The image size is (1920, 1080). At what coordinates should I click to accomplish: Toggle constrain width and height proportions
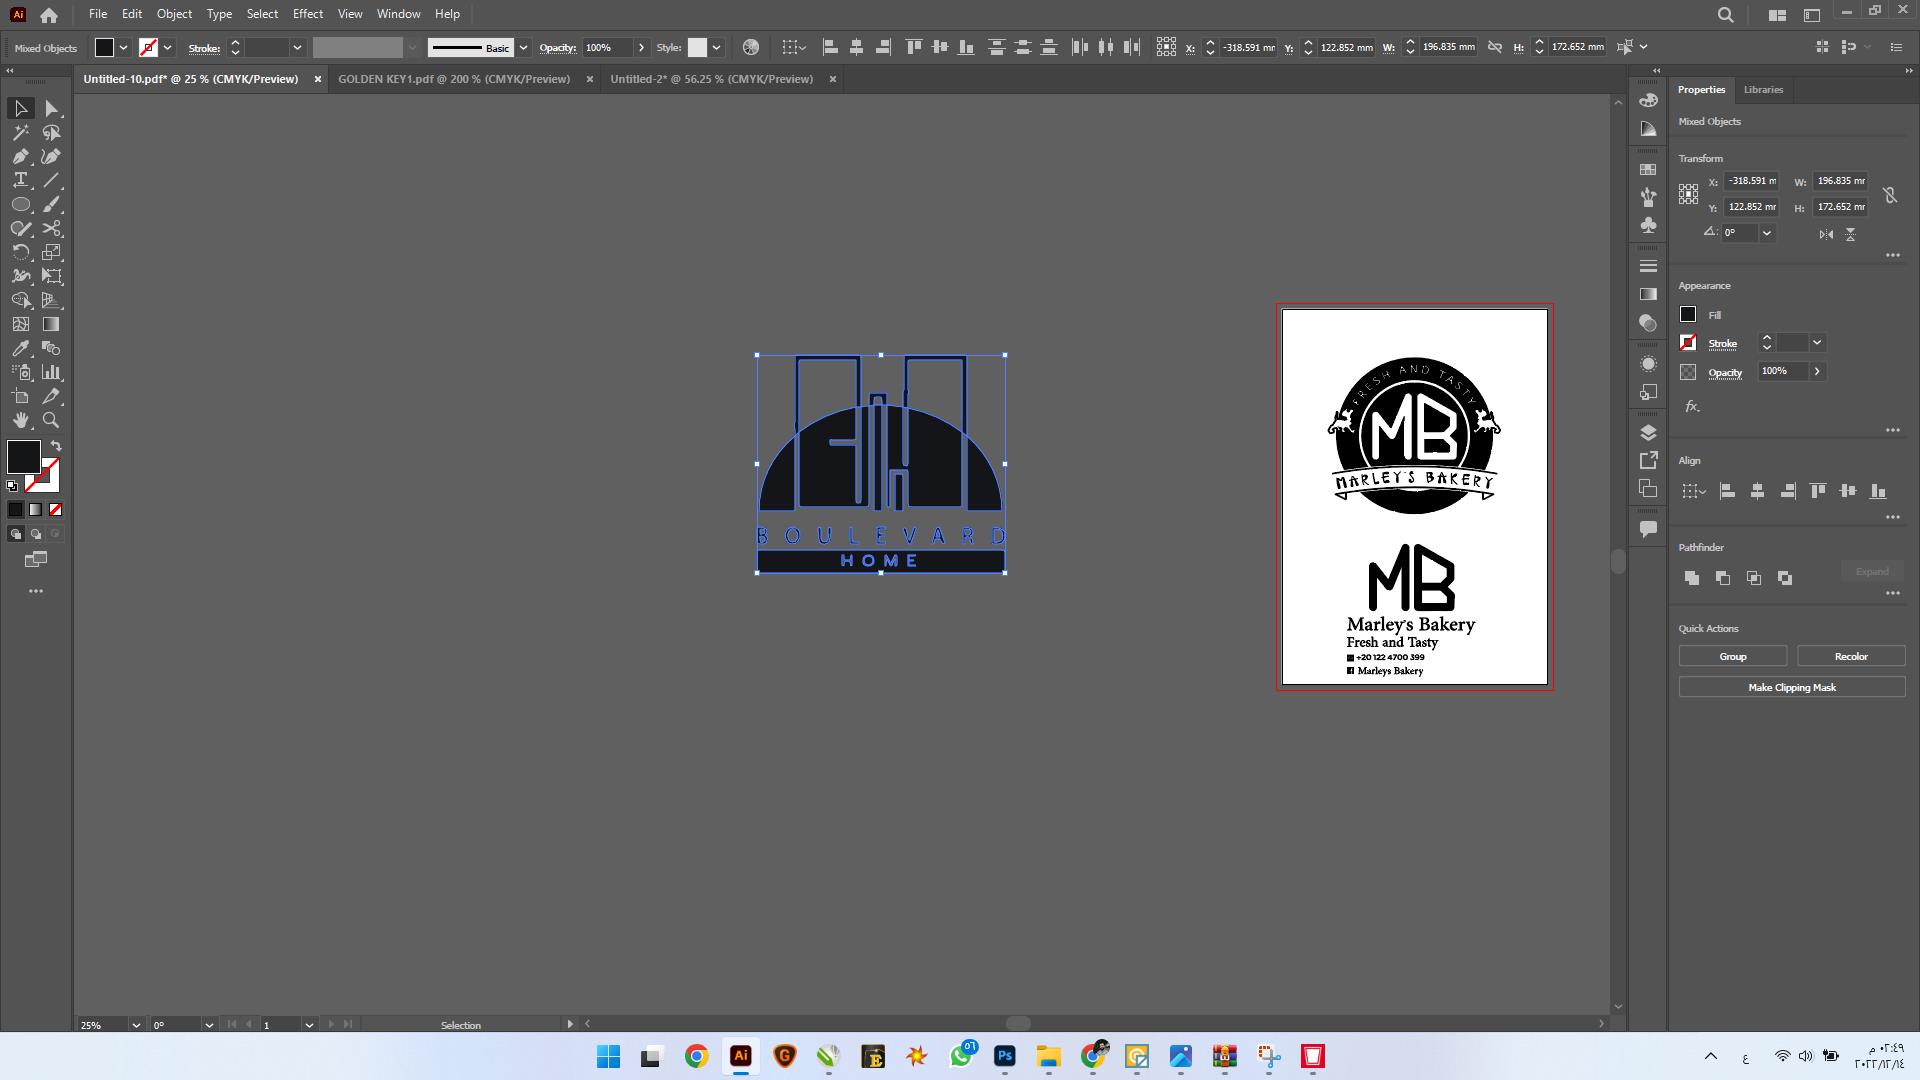pyautogui.click(x=1890, y=195)
